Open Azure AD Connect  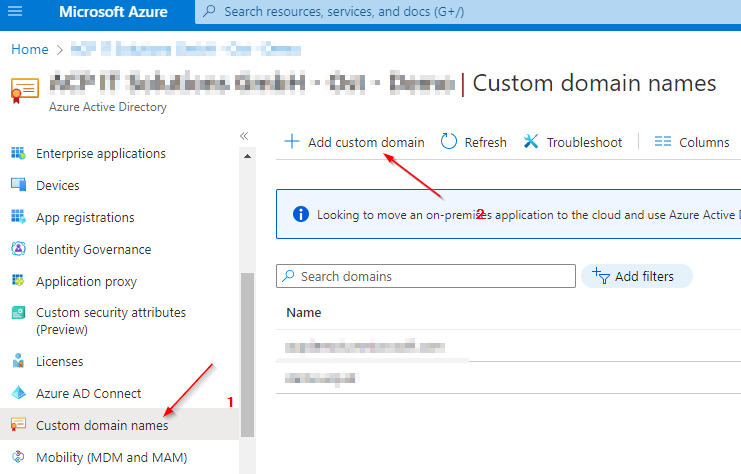88,393
